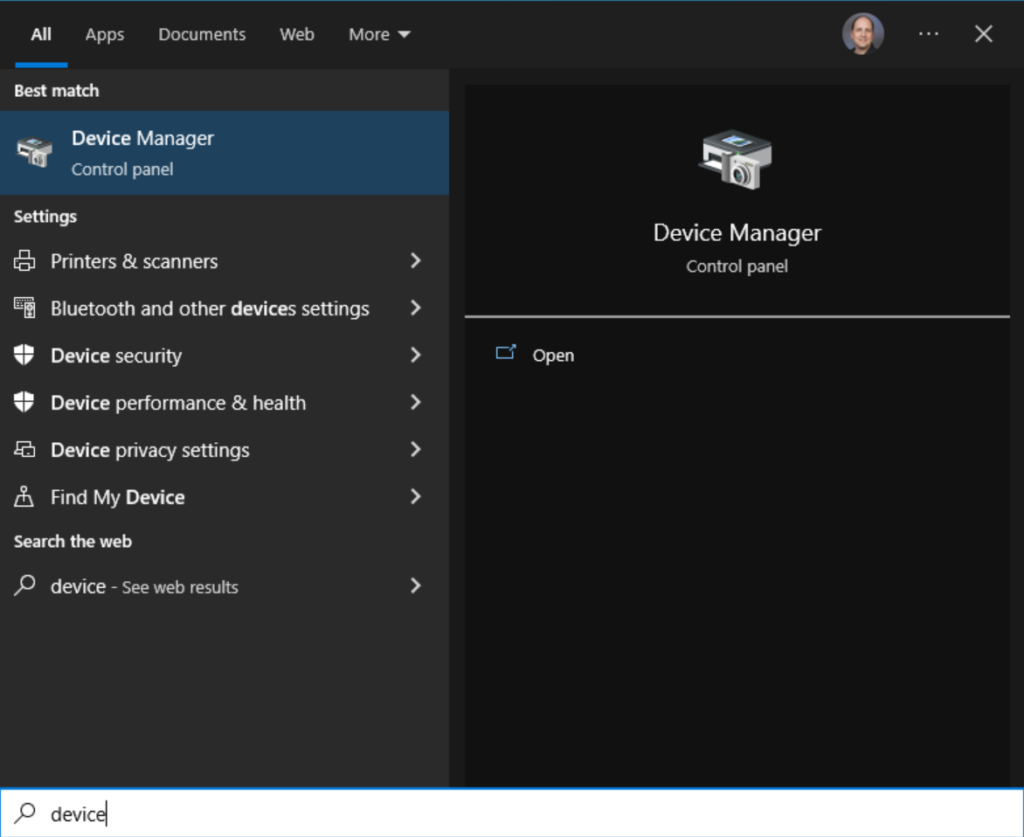Viewport: 1024px width, 837px height.
Task: Switch to the Web tab
Action: point(297,34)
